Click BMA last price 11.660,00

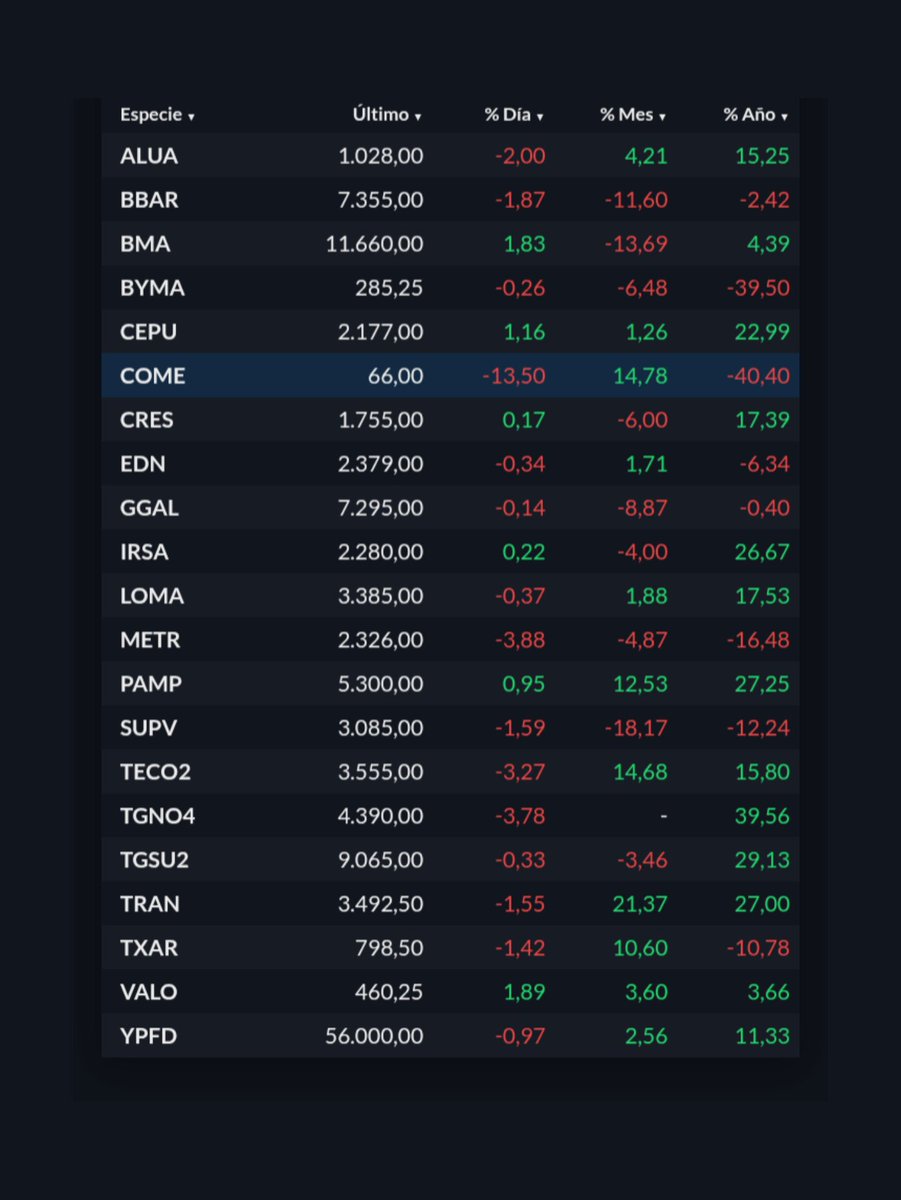click(x=375, y=244)
